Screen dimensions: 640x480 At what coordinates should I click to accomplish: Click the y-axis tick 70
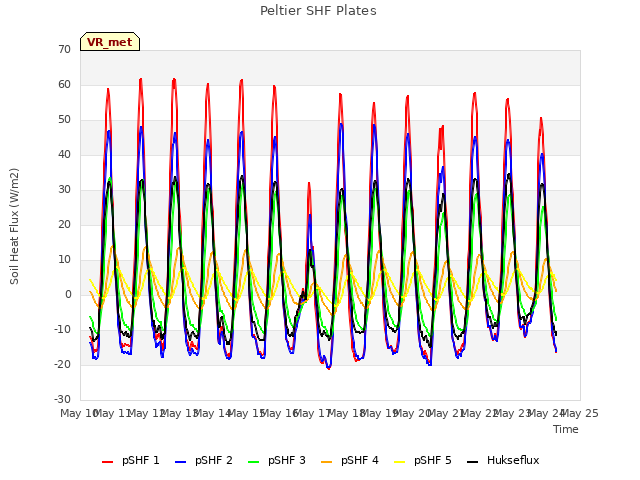point(64,49)
